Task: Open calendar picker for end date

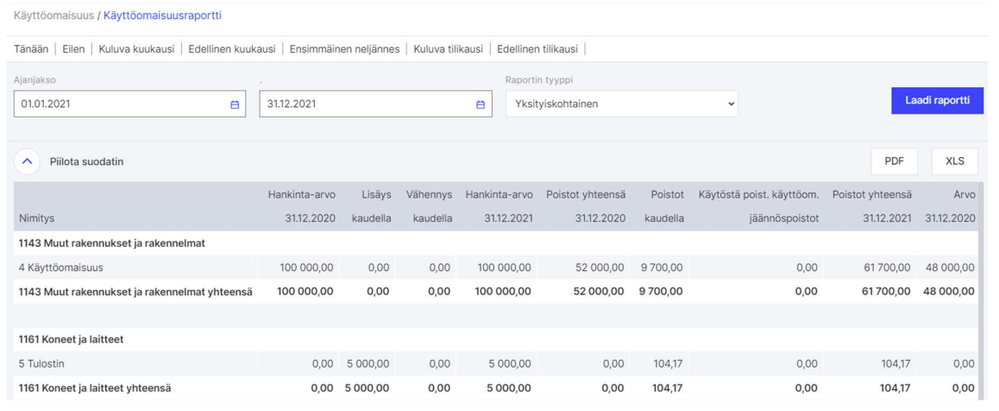Action: click(x=480, y=104)
